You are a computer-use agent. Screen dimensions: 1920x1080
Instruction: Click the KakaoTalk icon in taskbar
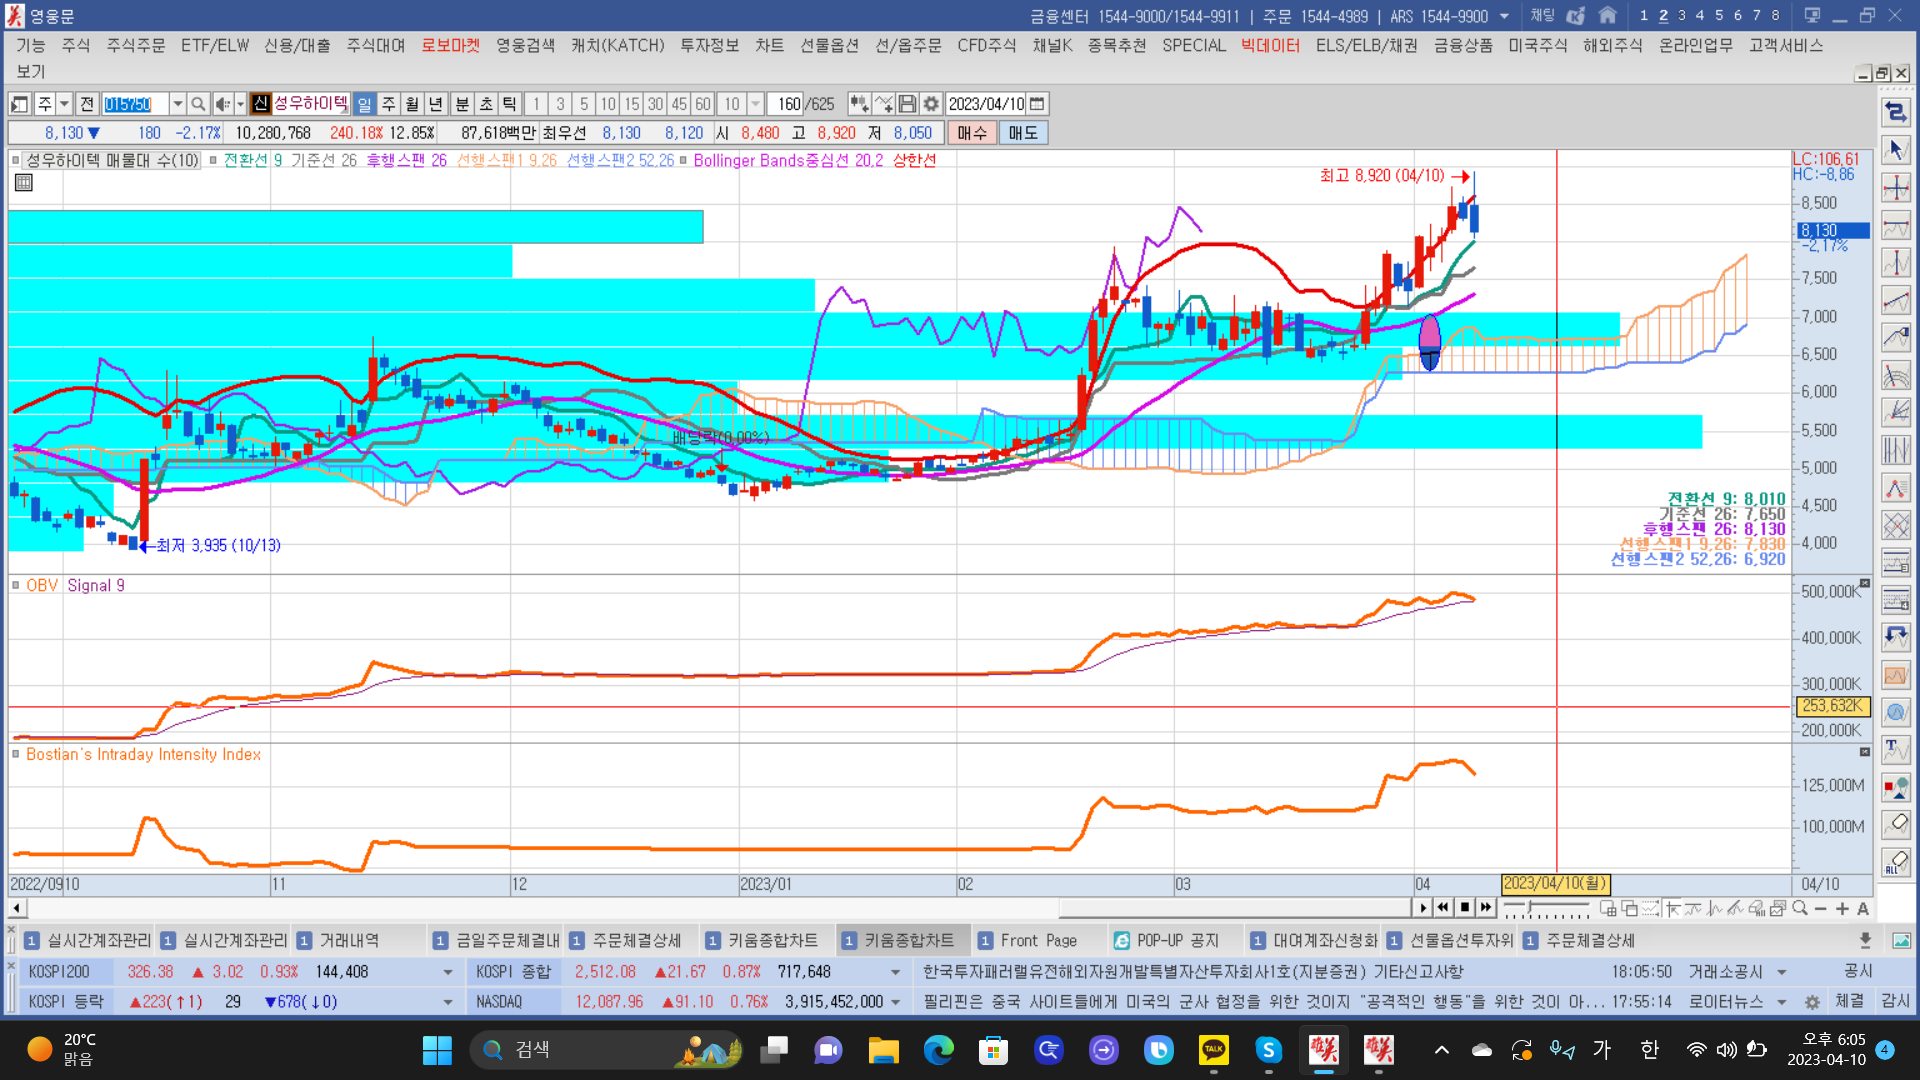click(x=1213, y=1049)
